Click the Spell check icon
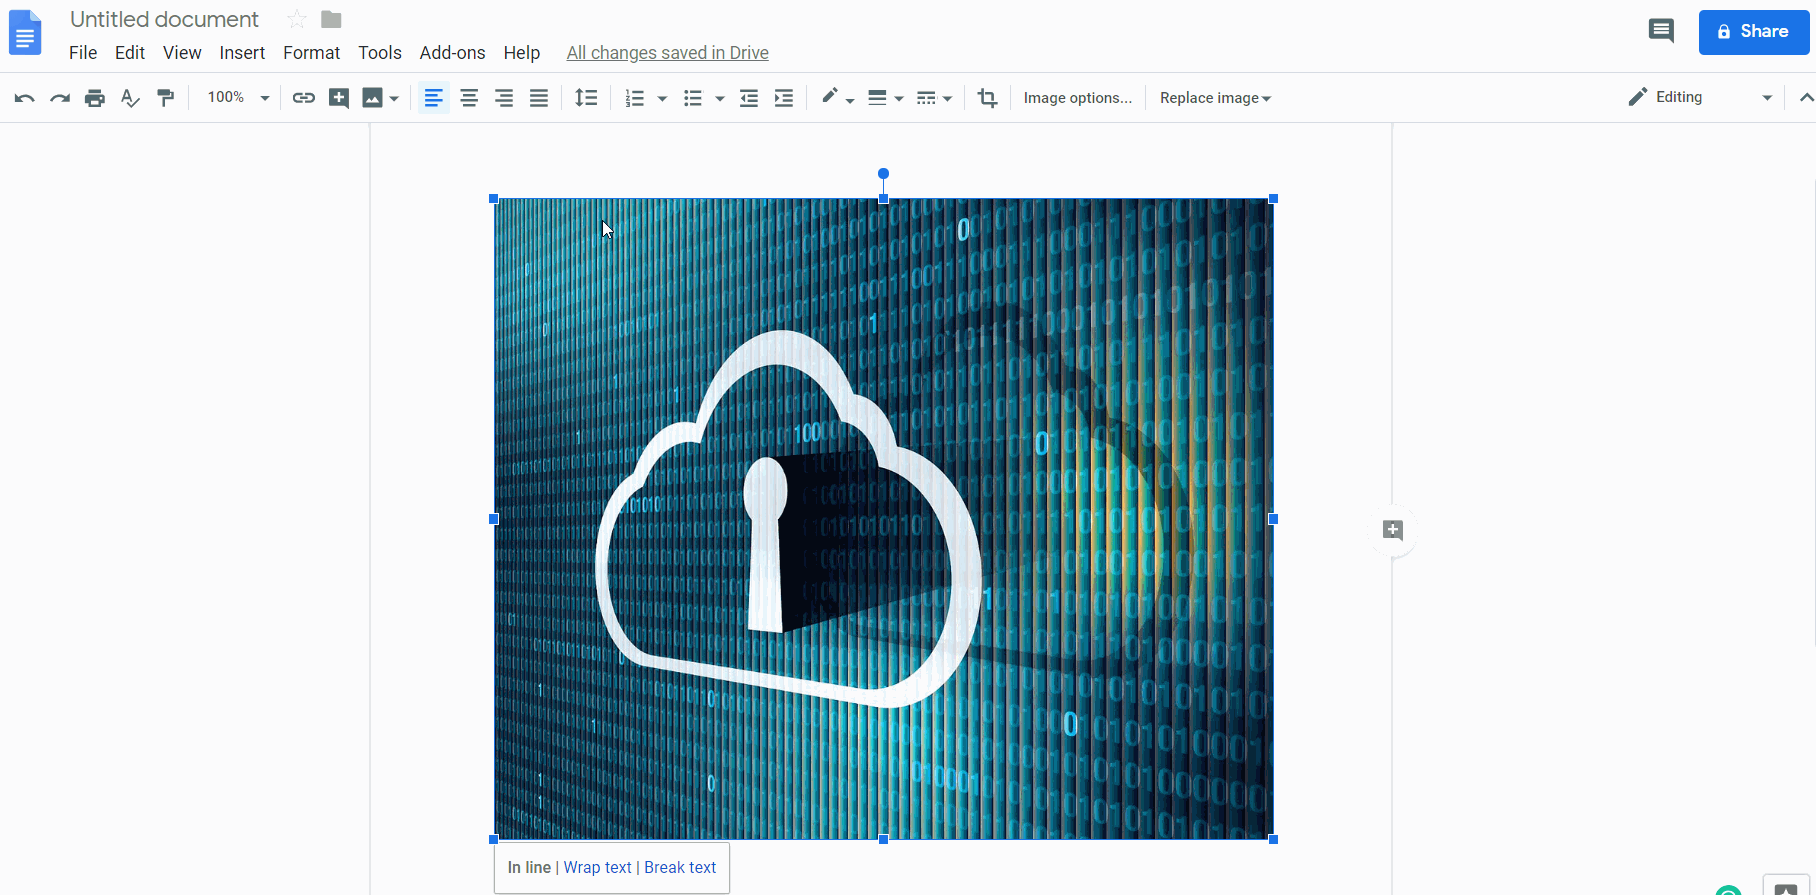The width and height of the screenshot is (1816, 895). (130, 98)
